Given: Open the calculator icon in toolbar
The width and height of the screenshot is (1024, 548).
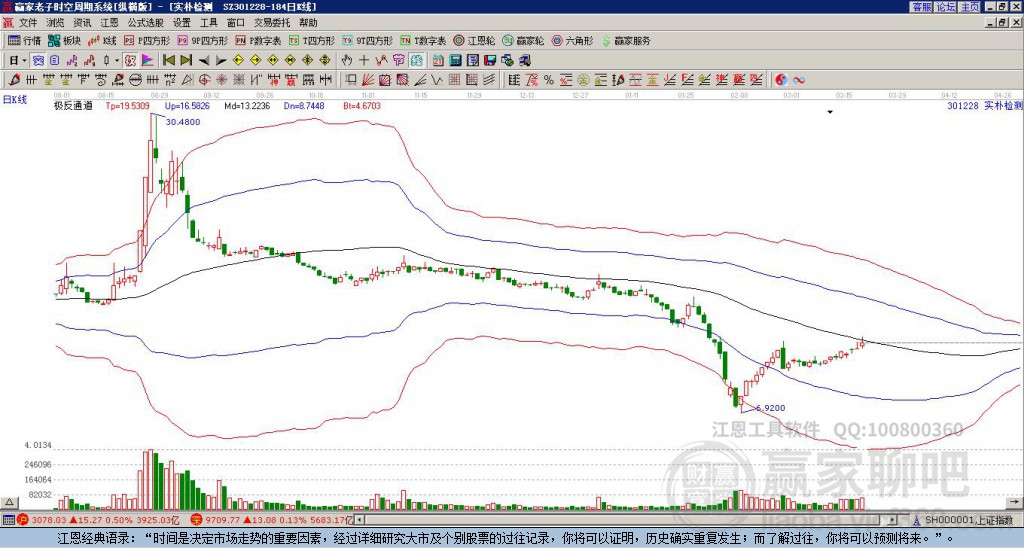Looking at the screenshot, I should pyautogui.click(x=455, y=61).
